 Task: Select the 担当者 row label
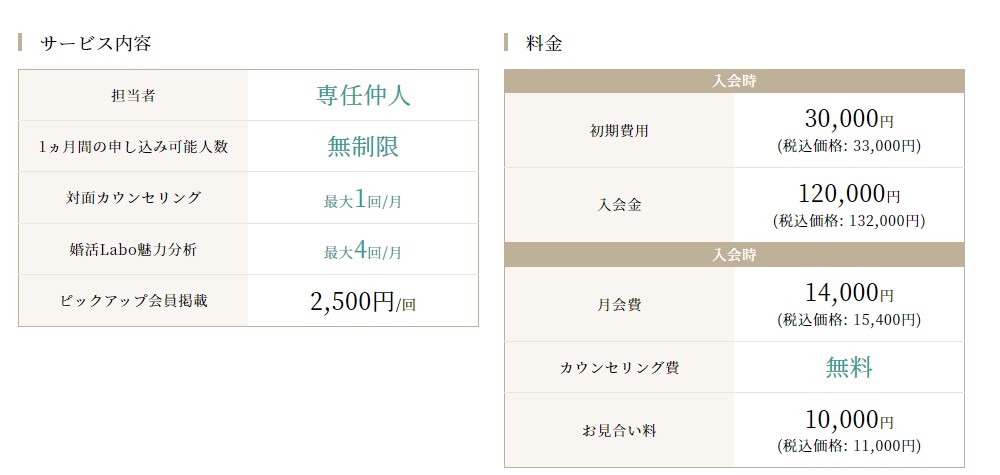point(133,96)
